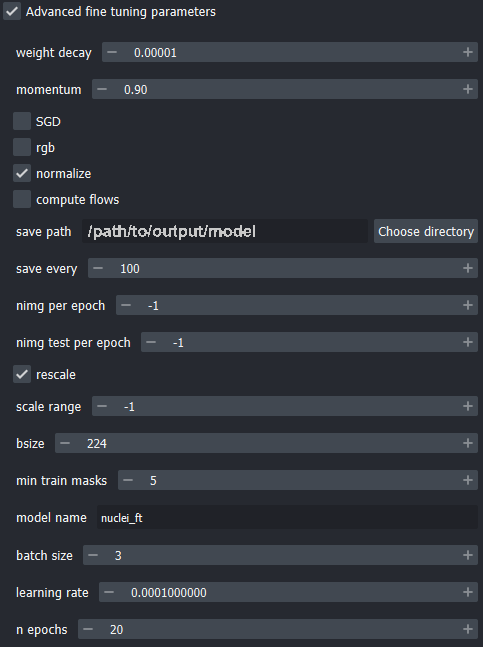Enable the SGD checkbox
The image size is (483, 647).
[22, 121]
